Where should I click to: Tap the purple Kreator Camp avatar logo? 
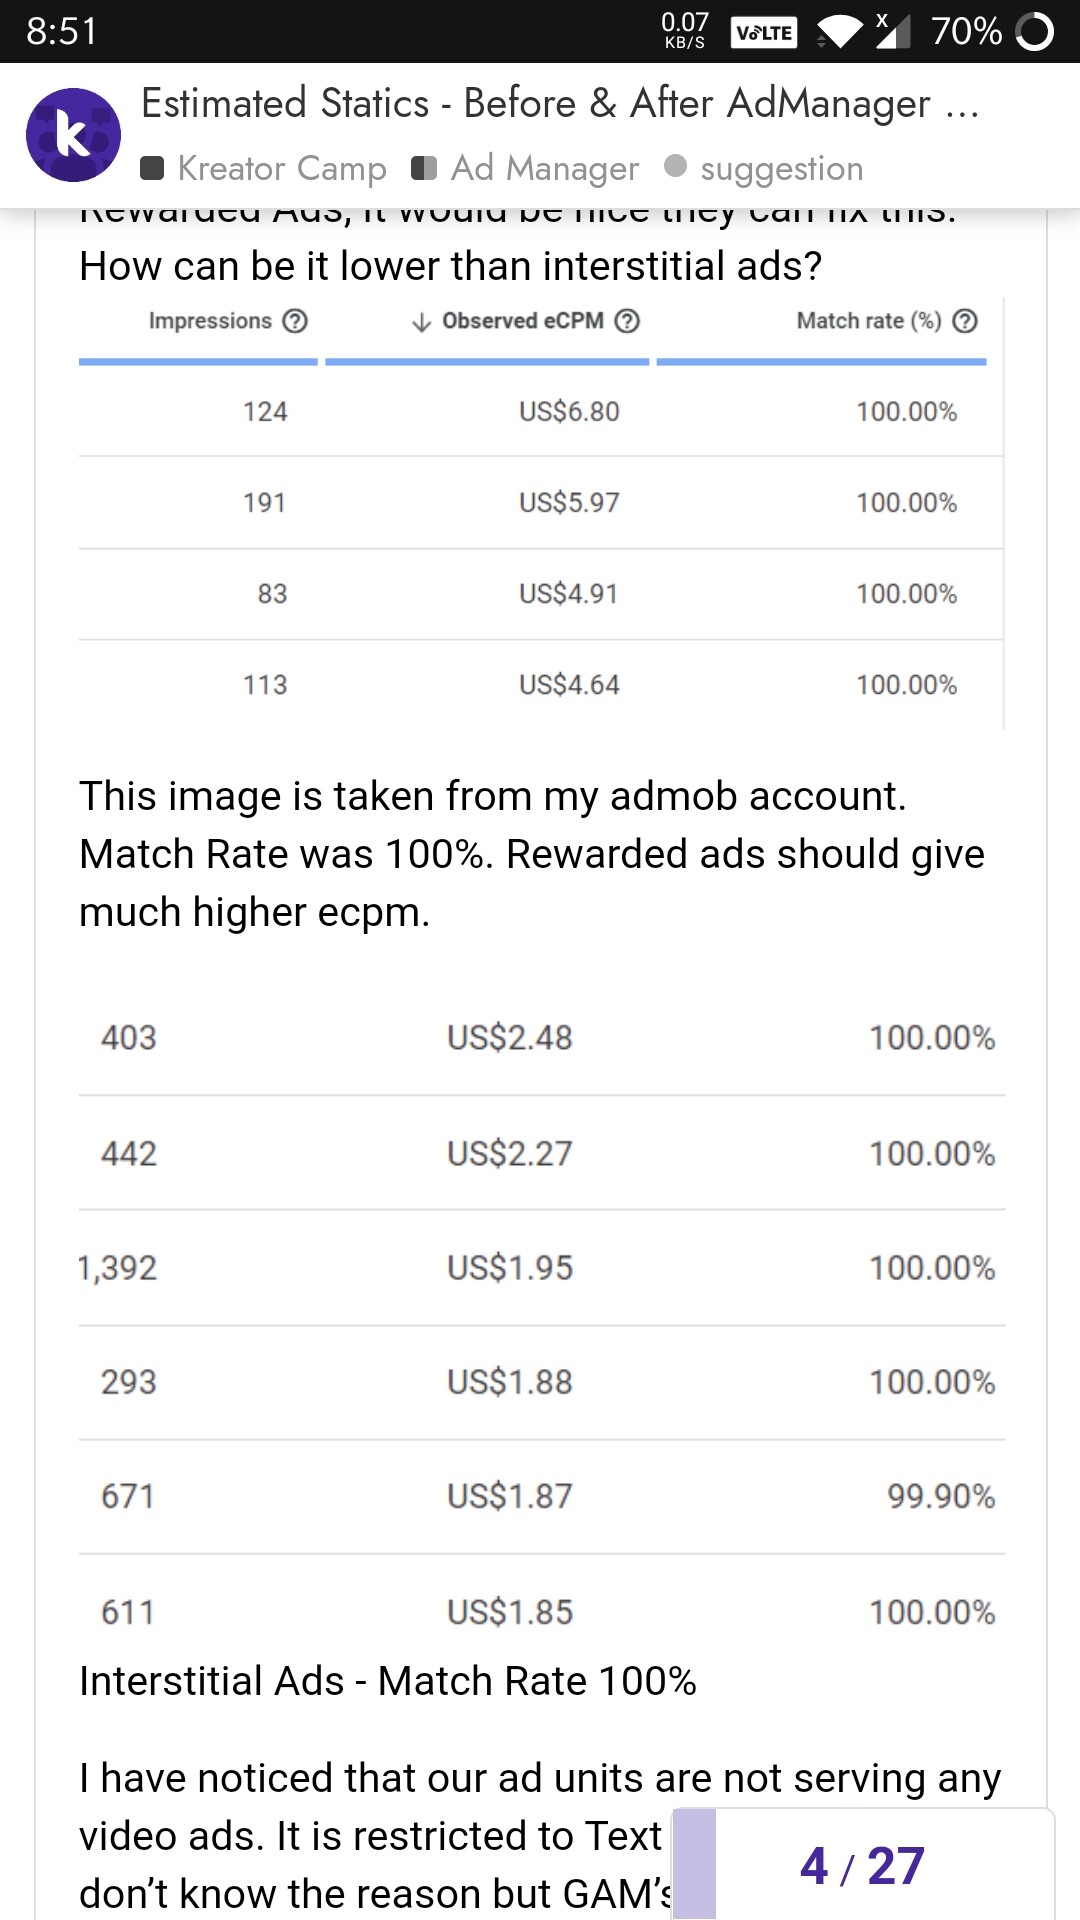coord(73,135)
